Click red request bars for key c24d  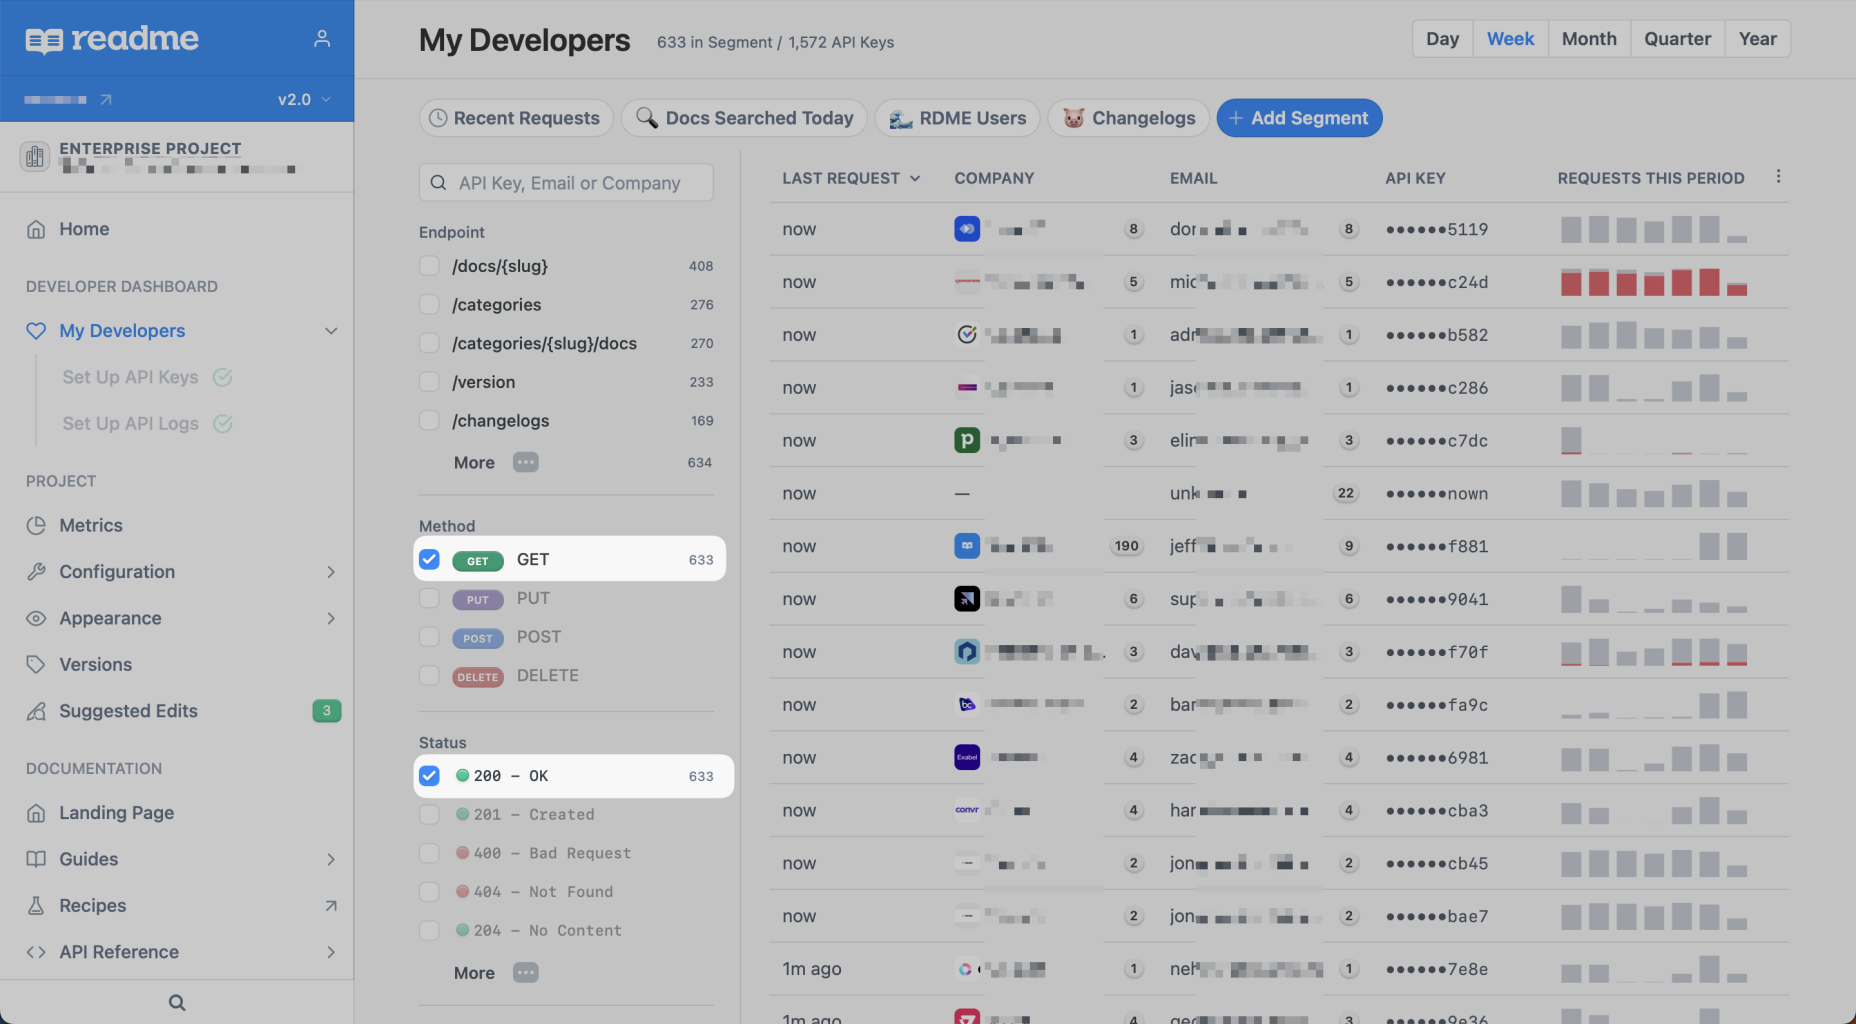pyautogui.click(x=1654, y=282)
